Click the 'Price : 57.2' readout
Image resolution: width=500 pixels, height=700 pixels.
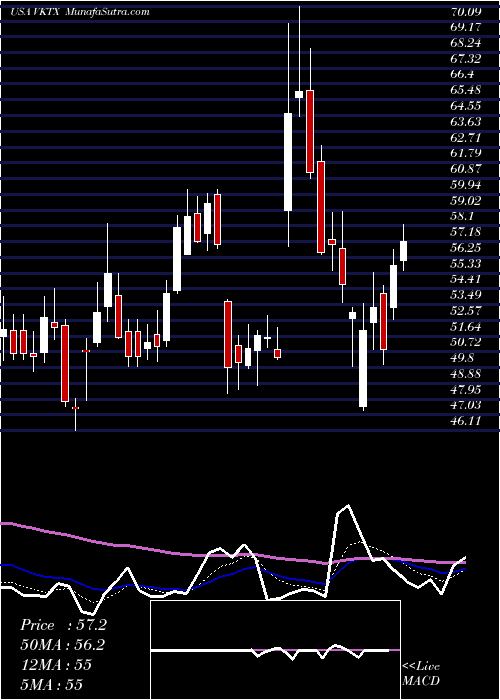(63, 625)
